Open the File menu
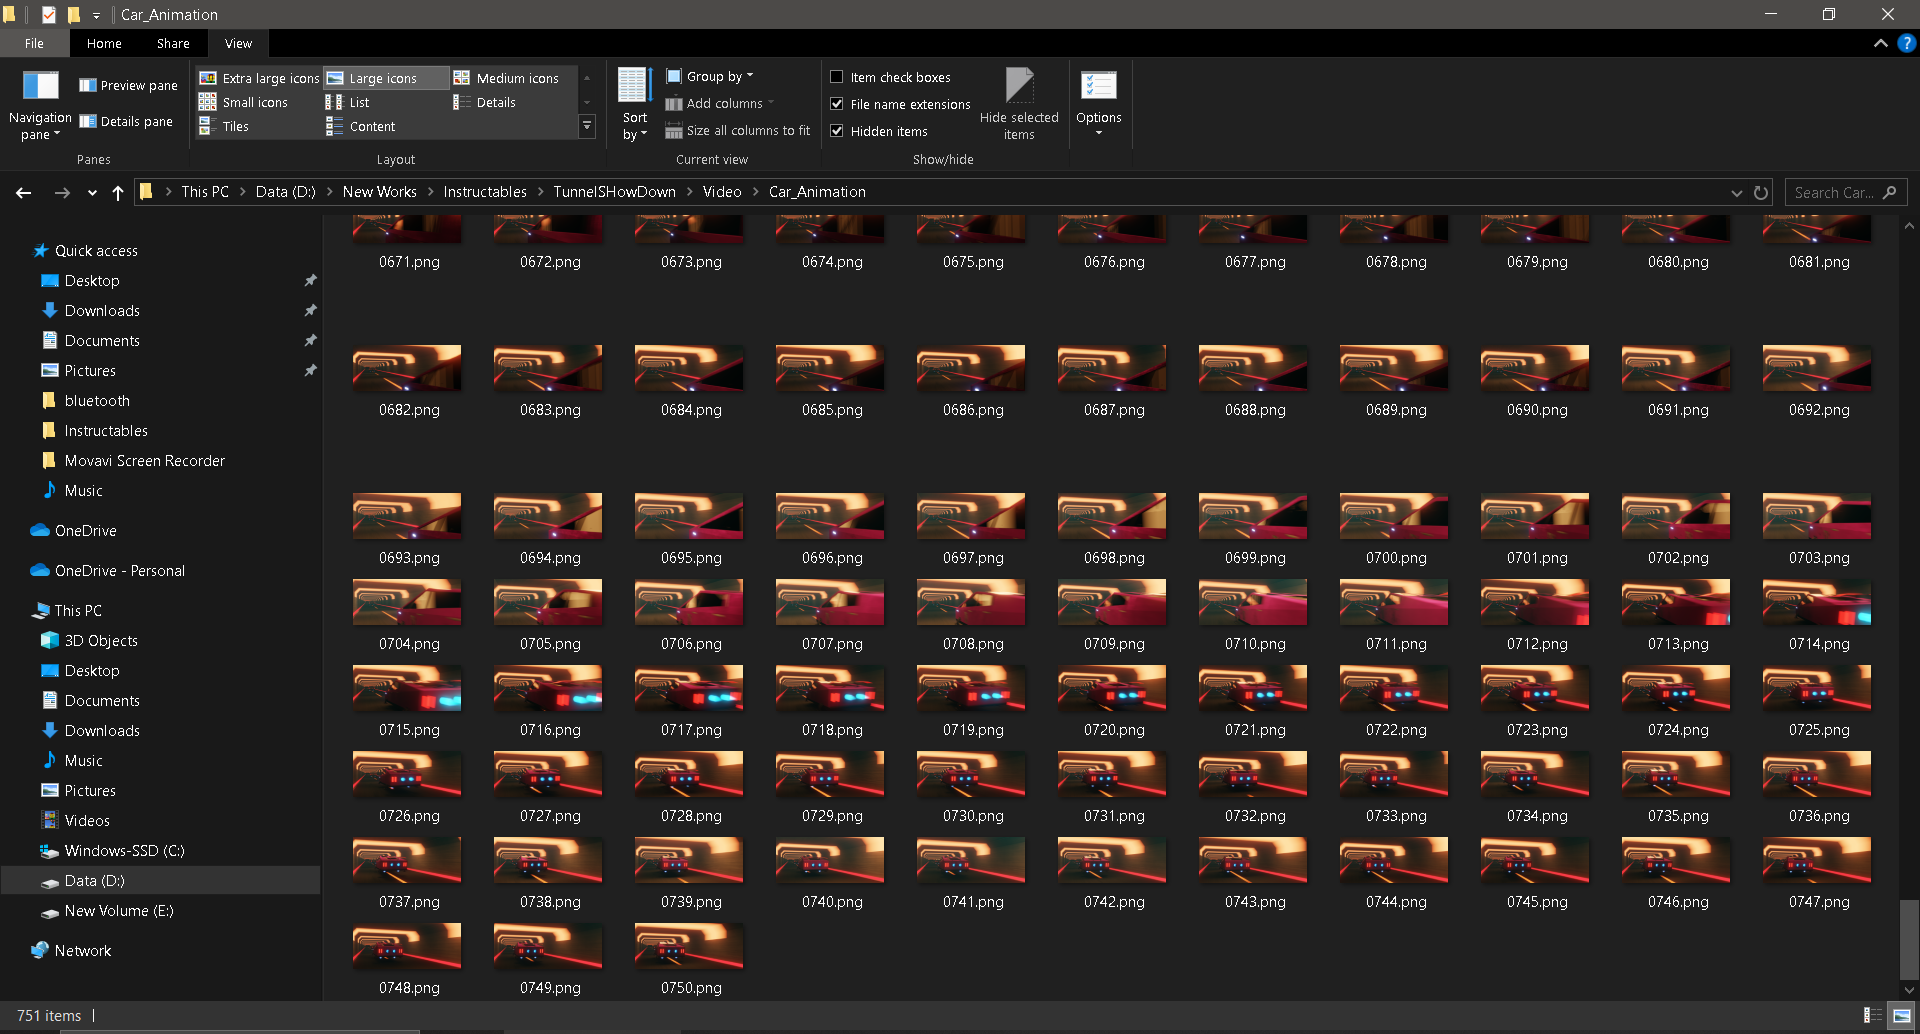Viewport: 1920px width, 1034px height. (34, 44)
